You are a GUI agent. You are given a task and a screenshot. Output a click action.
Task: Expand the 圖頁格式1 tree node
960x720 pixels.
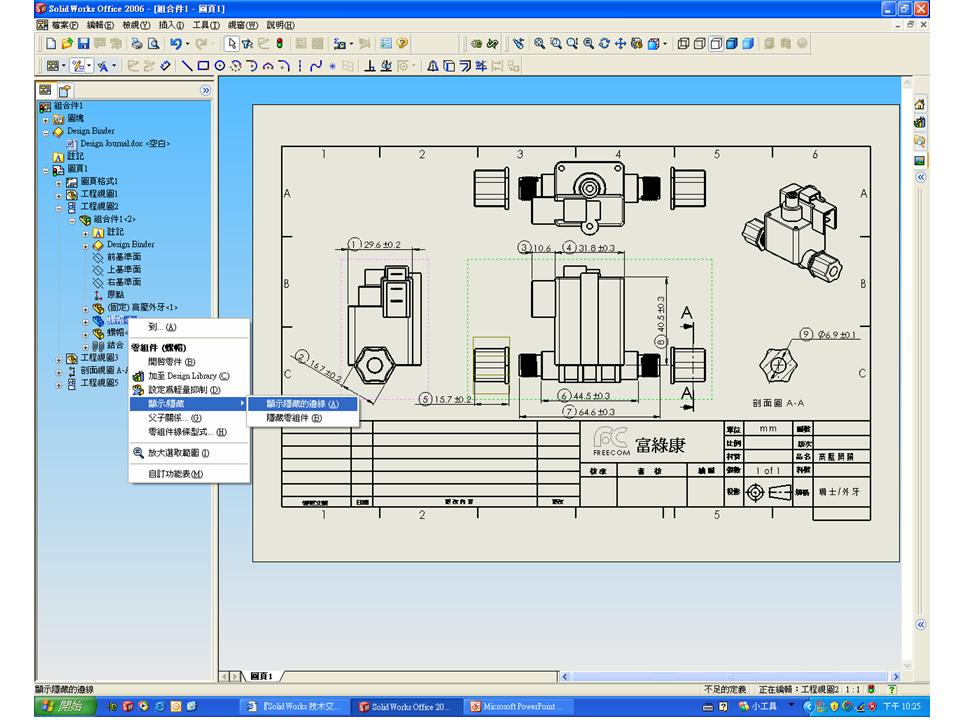click(x=59, y=182)
